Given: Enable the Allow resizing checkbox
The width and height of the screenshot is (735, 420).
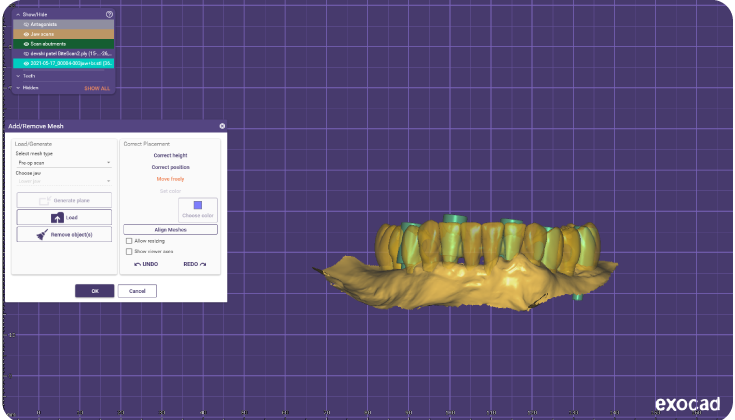Looking at the screenshot, I should pos(129,241).
